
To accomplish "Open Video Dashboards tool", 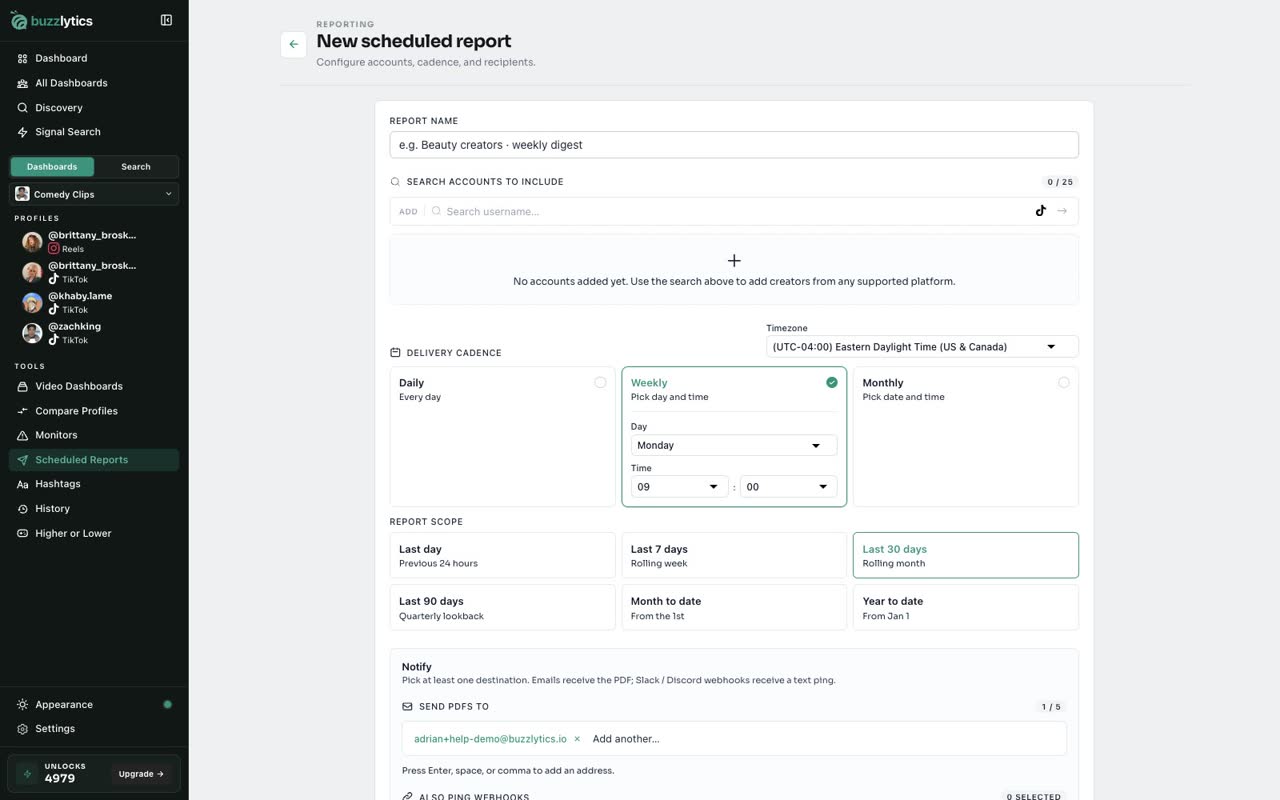I will tap(94, 386).
